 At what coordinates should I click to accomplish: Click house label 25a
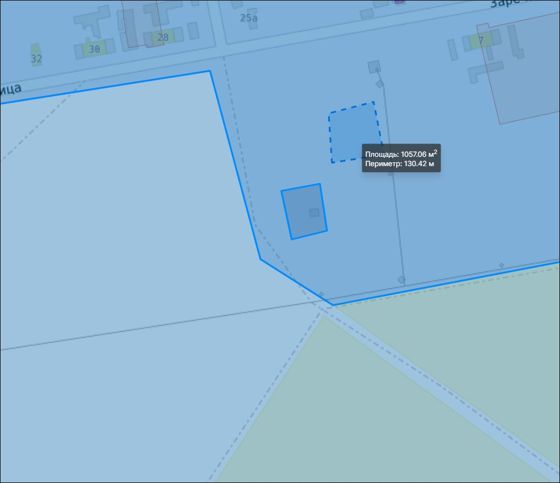[249, 18]
